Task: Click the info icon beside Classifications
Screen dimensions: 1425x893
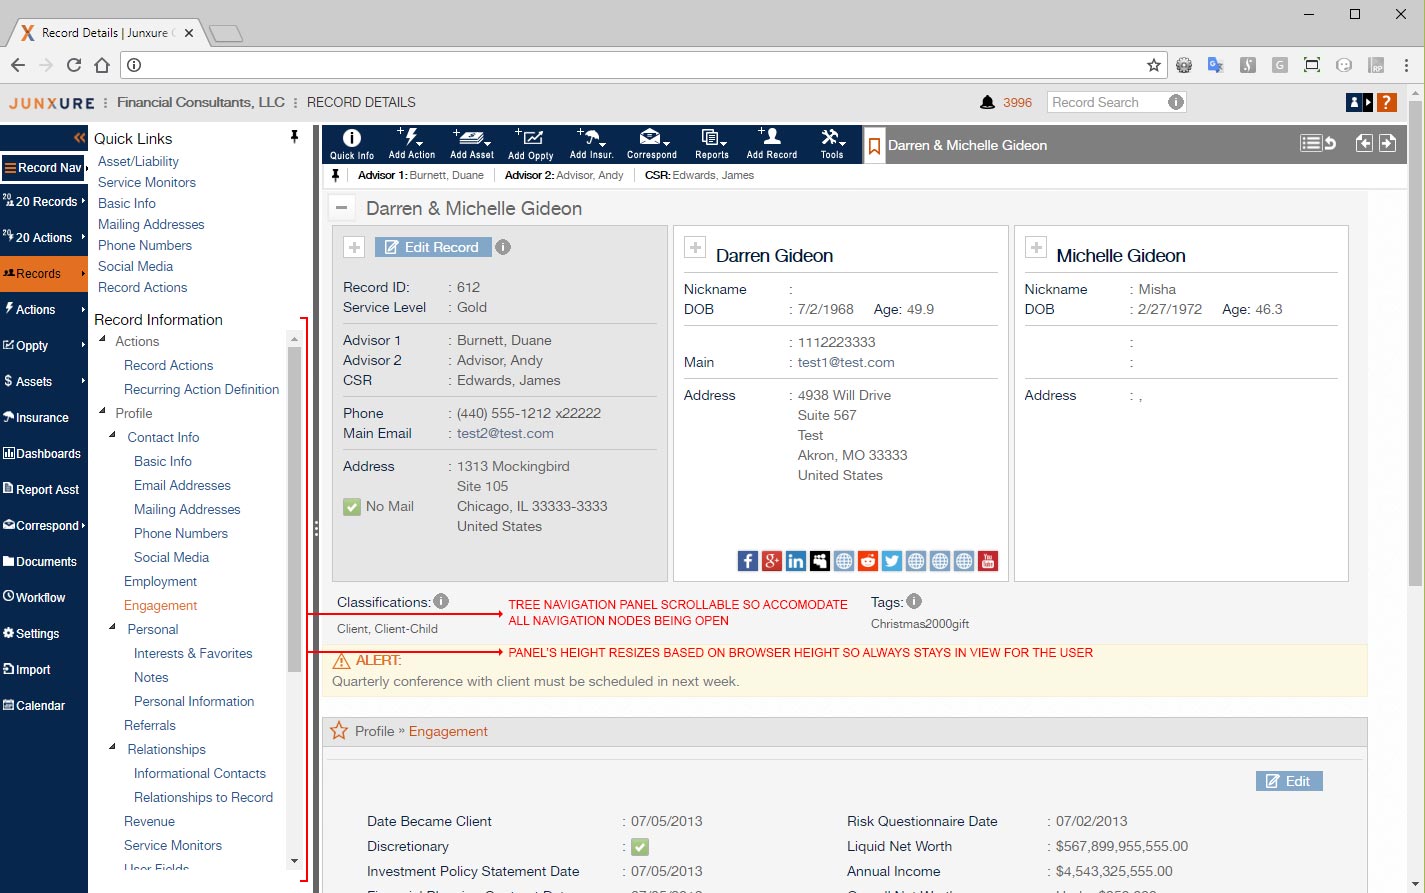Action: pyautogui.click(x=441, y=602)
